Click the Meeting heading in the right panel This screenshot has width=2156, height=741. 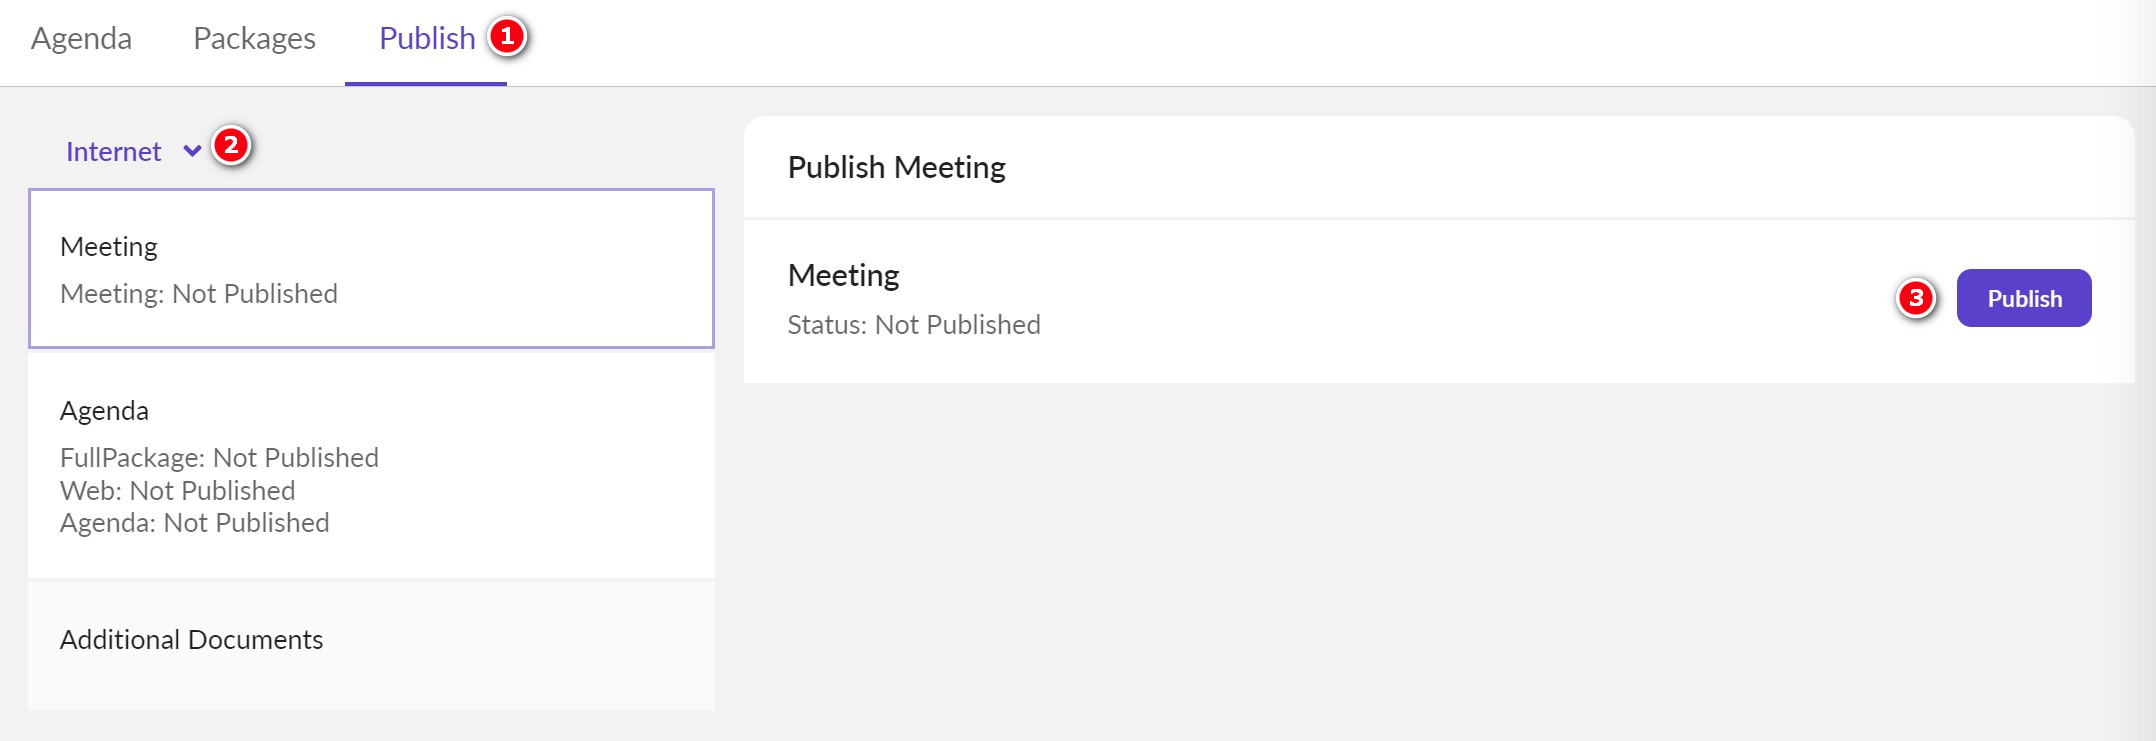[x=843, y=275]
